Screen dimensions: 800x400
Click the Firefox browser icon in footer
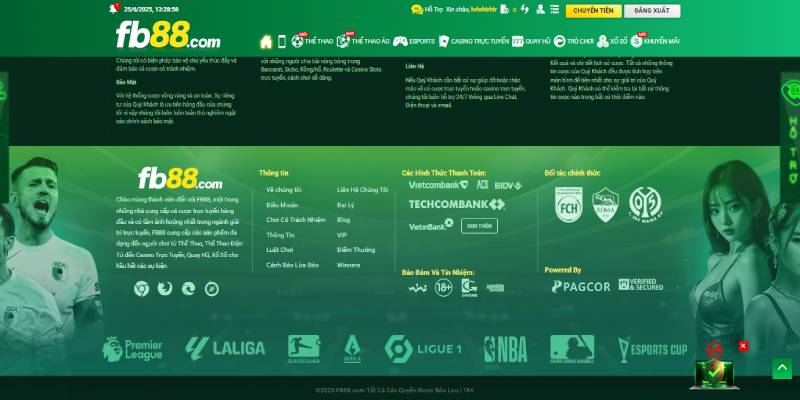[x=165, y=289]
